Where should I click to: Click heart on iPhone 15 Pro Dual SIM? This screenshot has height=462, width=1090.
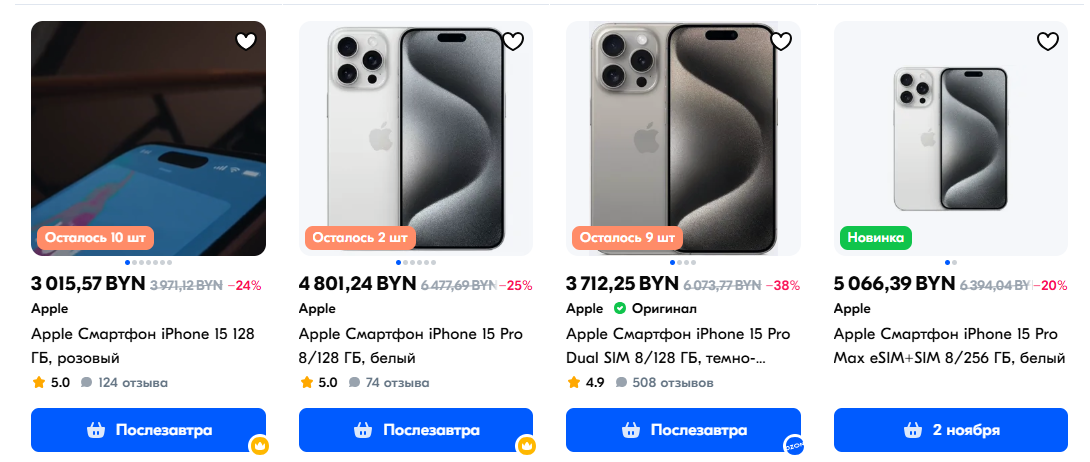[x=781, y=42]
